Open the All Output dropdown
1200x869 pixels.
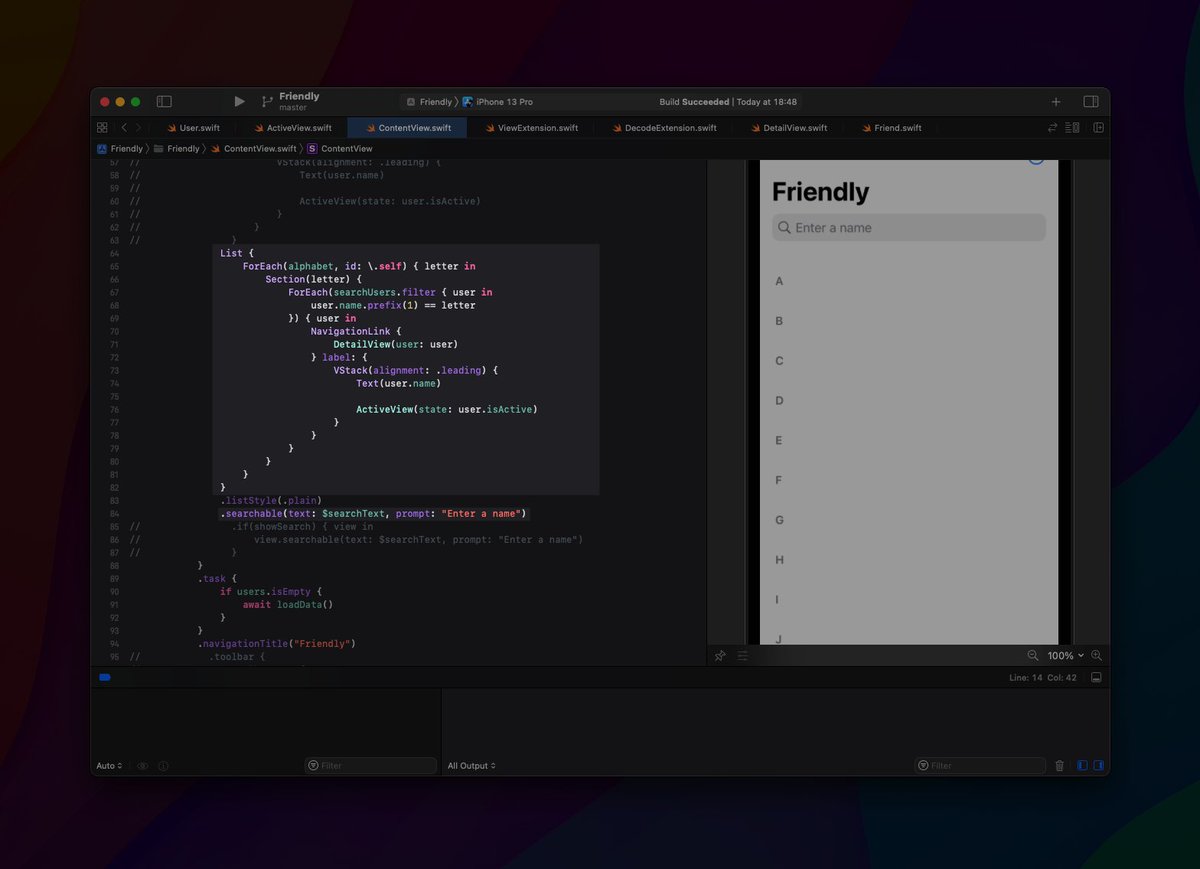click(x=472, y=766)
